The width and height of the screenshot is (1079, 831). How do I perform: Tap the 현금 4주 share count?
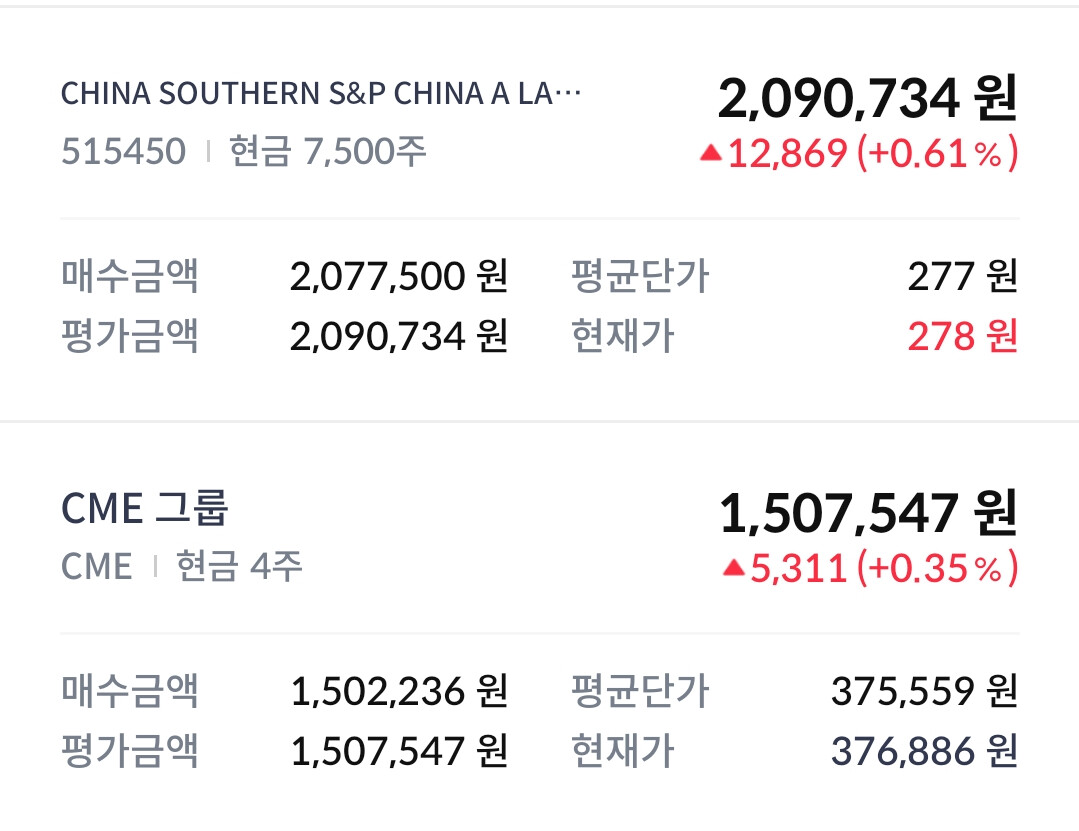pos(239,567)
